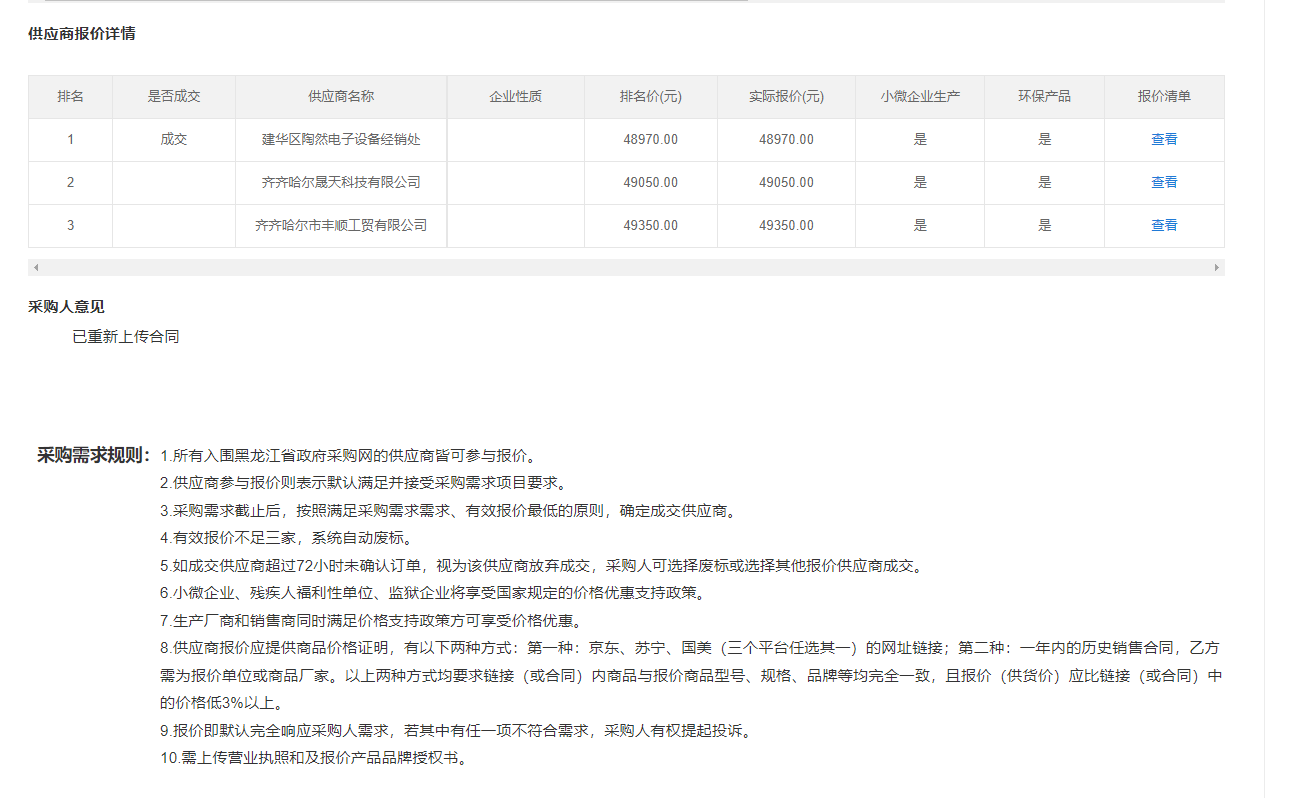
Task: Select supplier name 建华区陶然电子设备经销处
Action: 340,139
